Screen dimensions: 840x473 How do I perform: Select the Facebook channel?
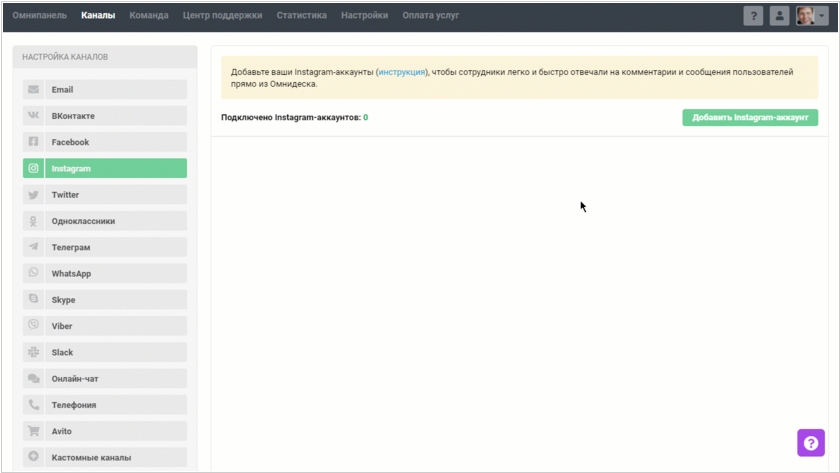pyautogui.click(x=105, y=142)
